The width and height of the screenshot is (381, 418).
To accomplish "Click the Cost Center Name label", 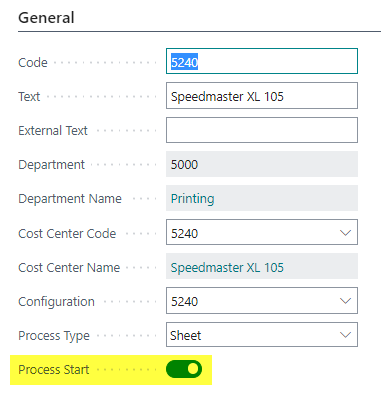I will (69, 268).
